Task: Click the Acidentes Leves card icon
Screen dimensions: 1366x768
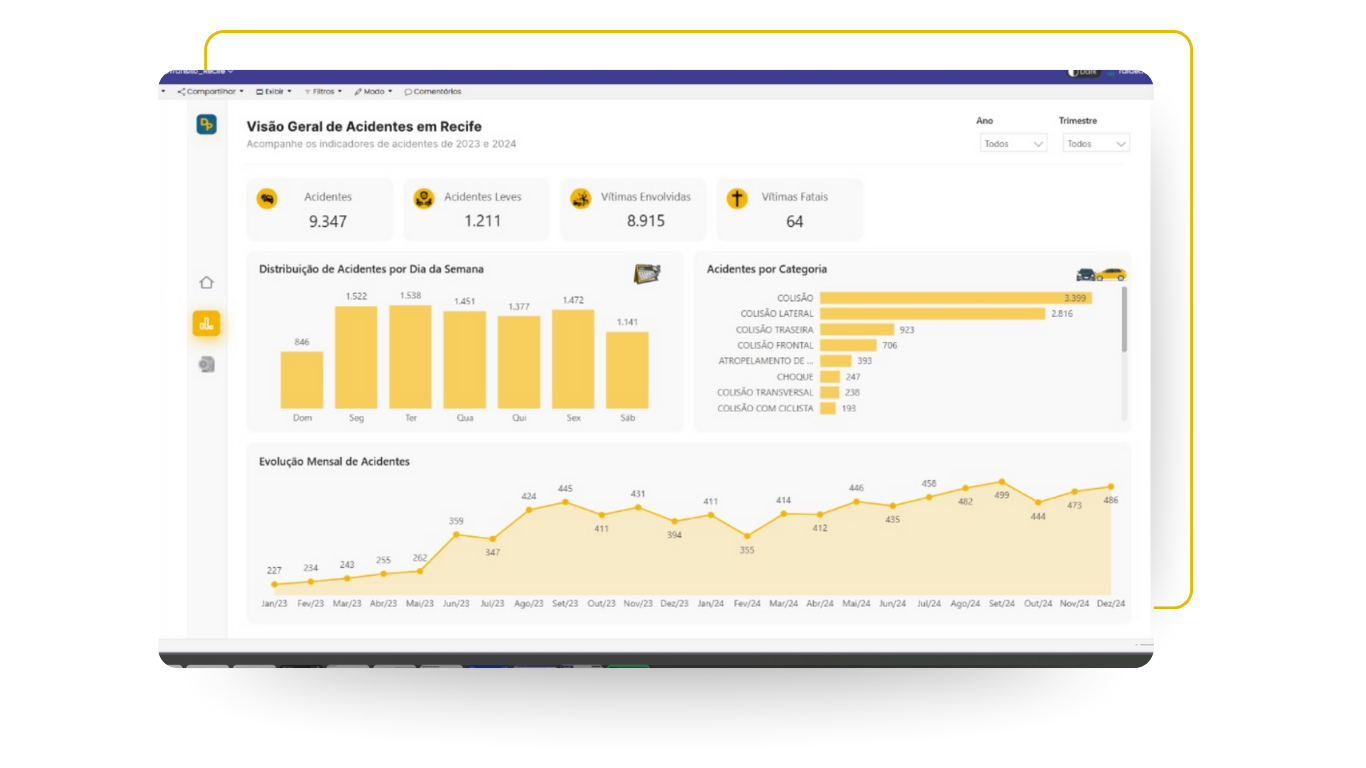Action: pyautogui.click(x=424, y=198)
